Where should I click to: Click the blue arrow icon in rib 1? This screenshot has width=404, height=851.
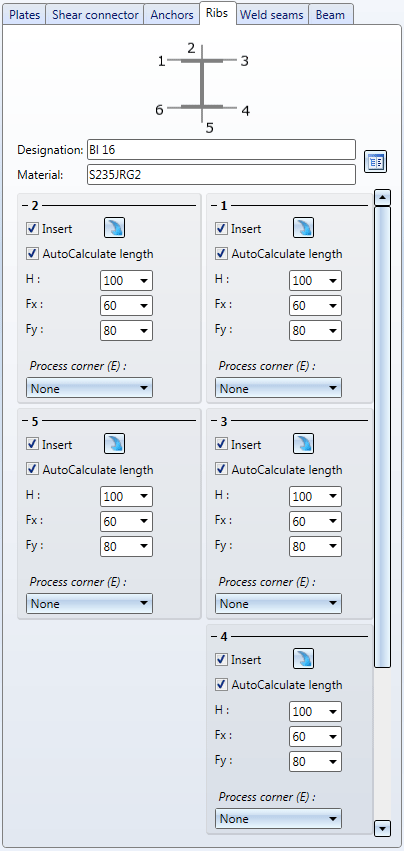pyautogui.click(x=304, y=228)
